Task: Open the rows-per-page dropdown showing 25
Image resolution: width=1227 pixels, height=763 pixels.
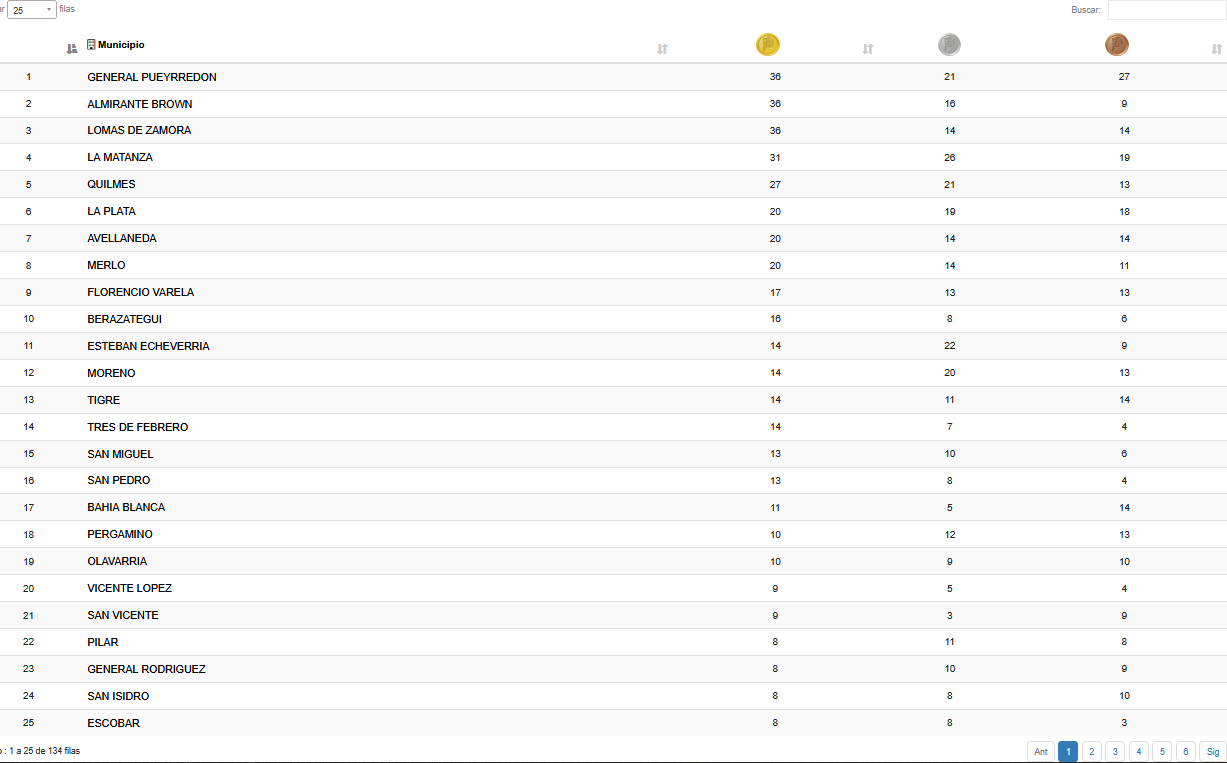Action: point(32,10)
